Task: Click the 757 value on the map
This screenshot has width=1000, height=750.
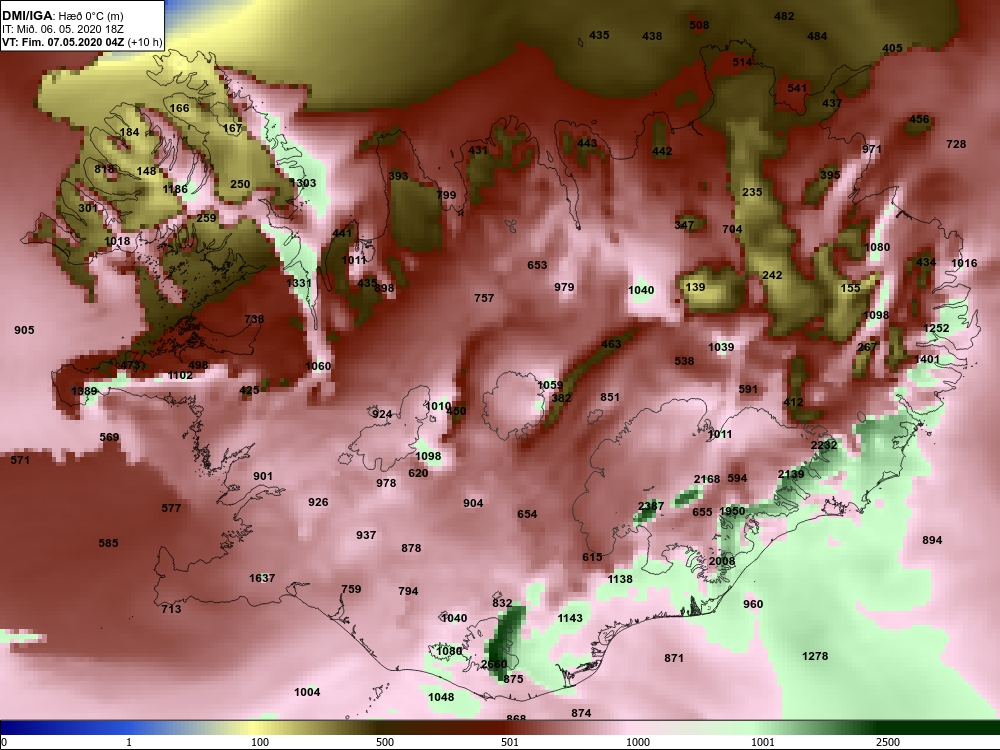Action: 484,298
